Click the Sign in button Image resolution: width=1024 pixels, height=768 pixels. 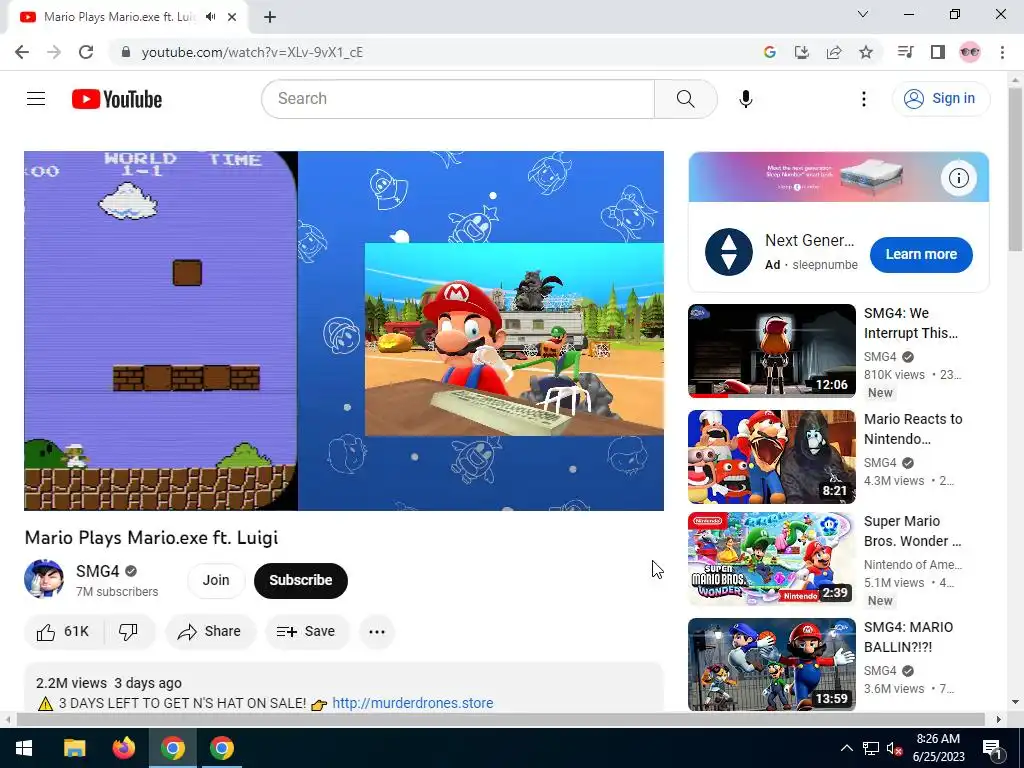(x=941, y=99)
